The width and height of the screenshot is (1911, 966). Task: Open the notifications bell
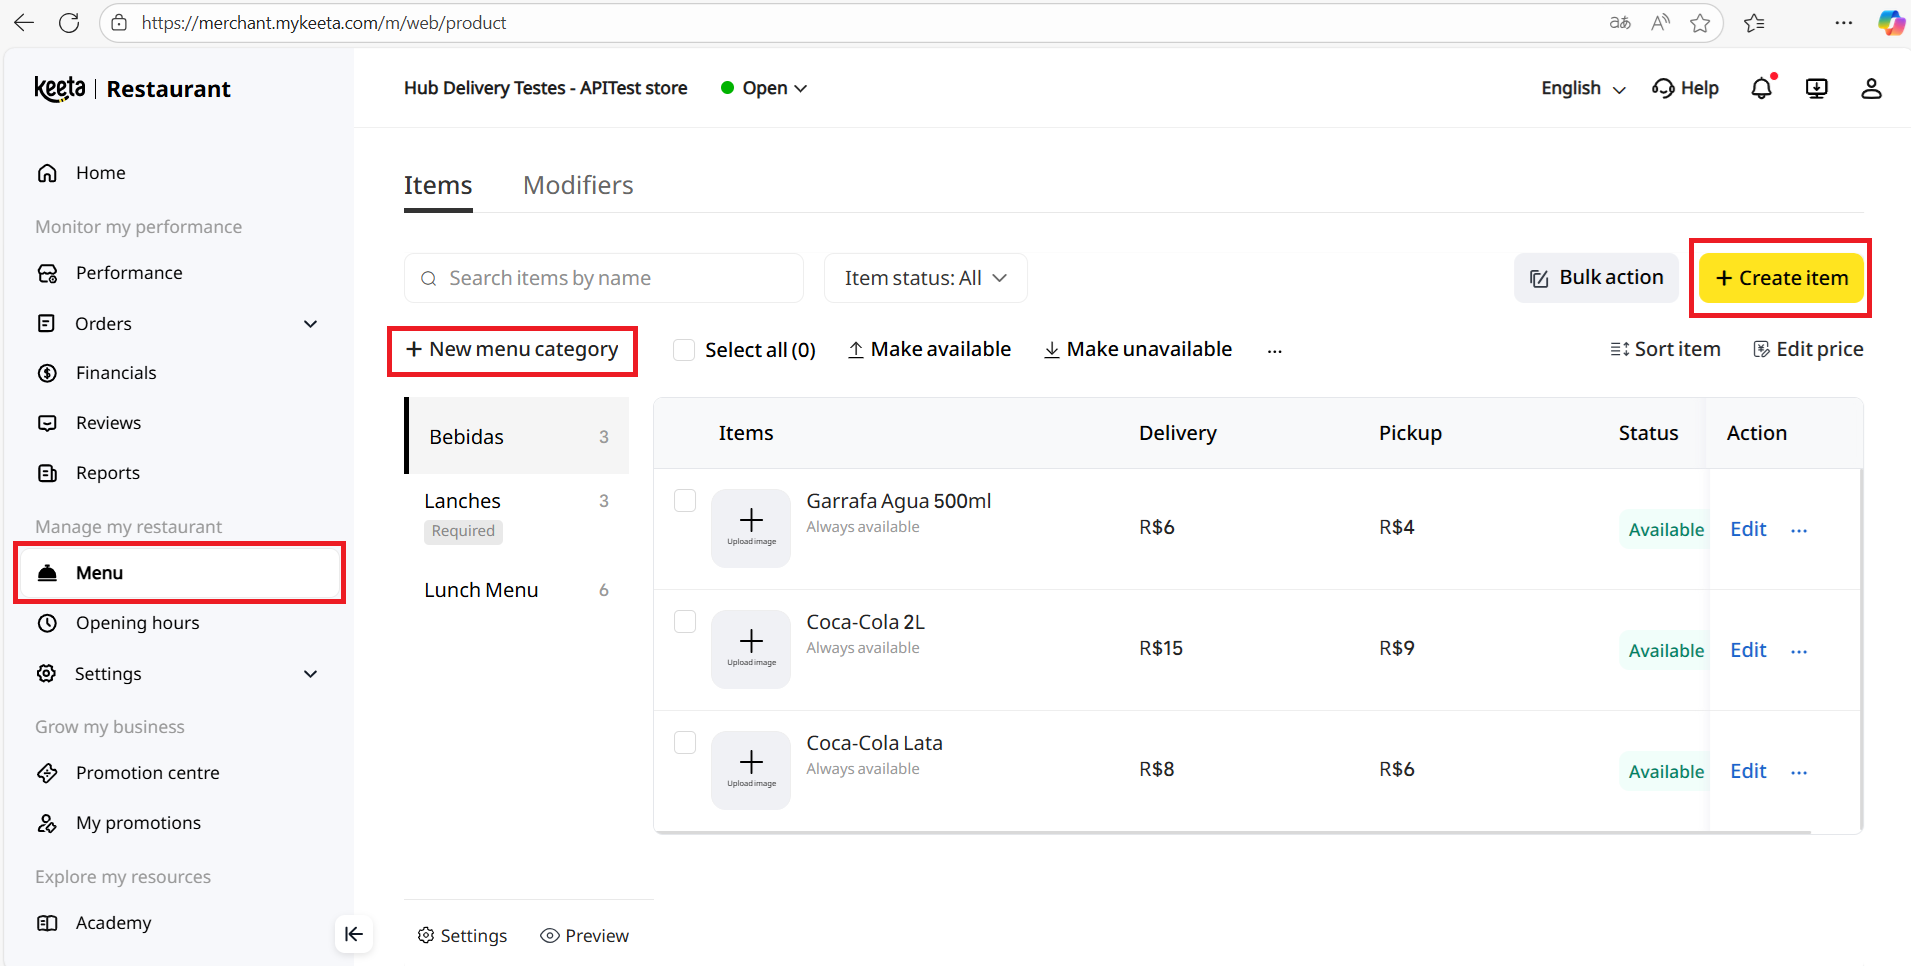[x=1761, y=89]
